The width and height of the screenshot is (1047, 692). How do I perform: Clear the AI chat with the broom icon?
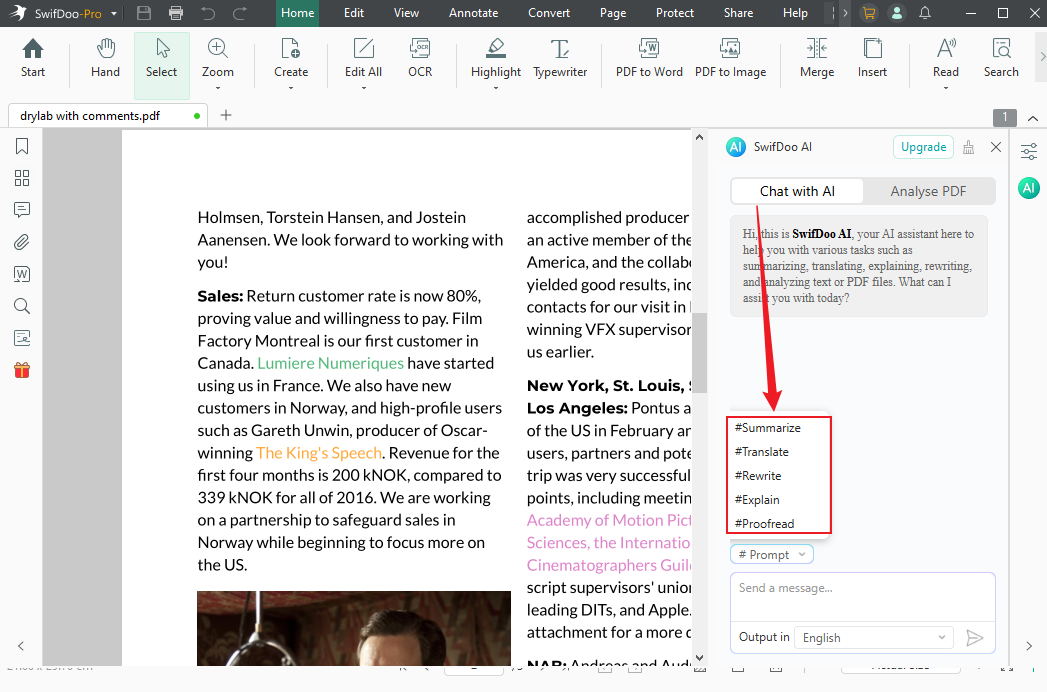coord(967,147)
